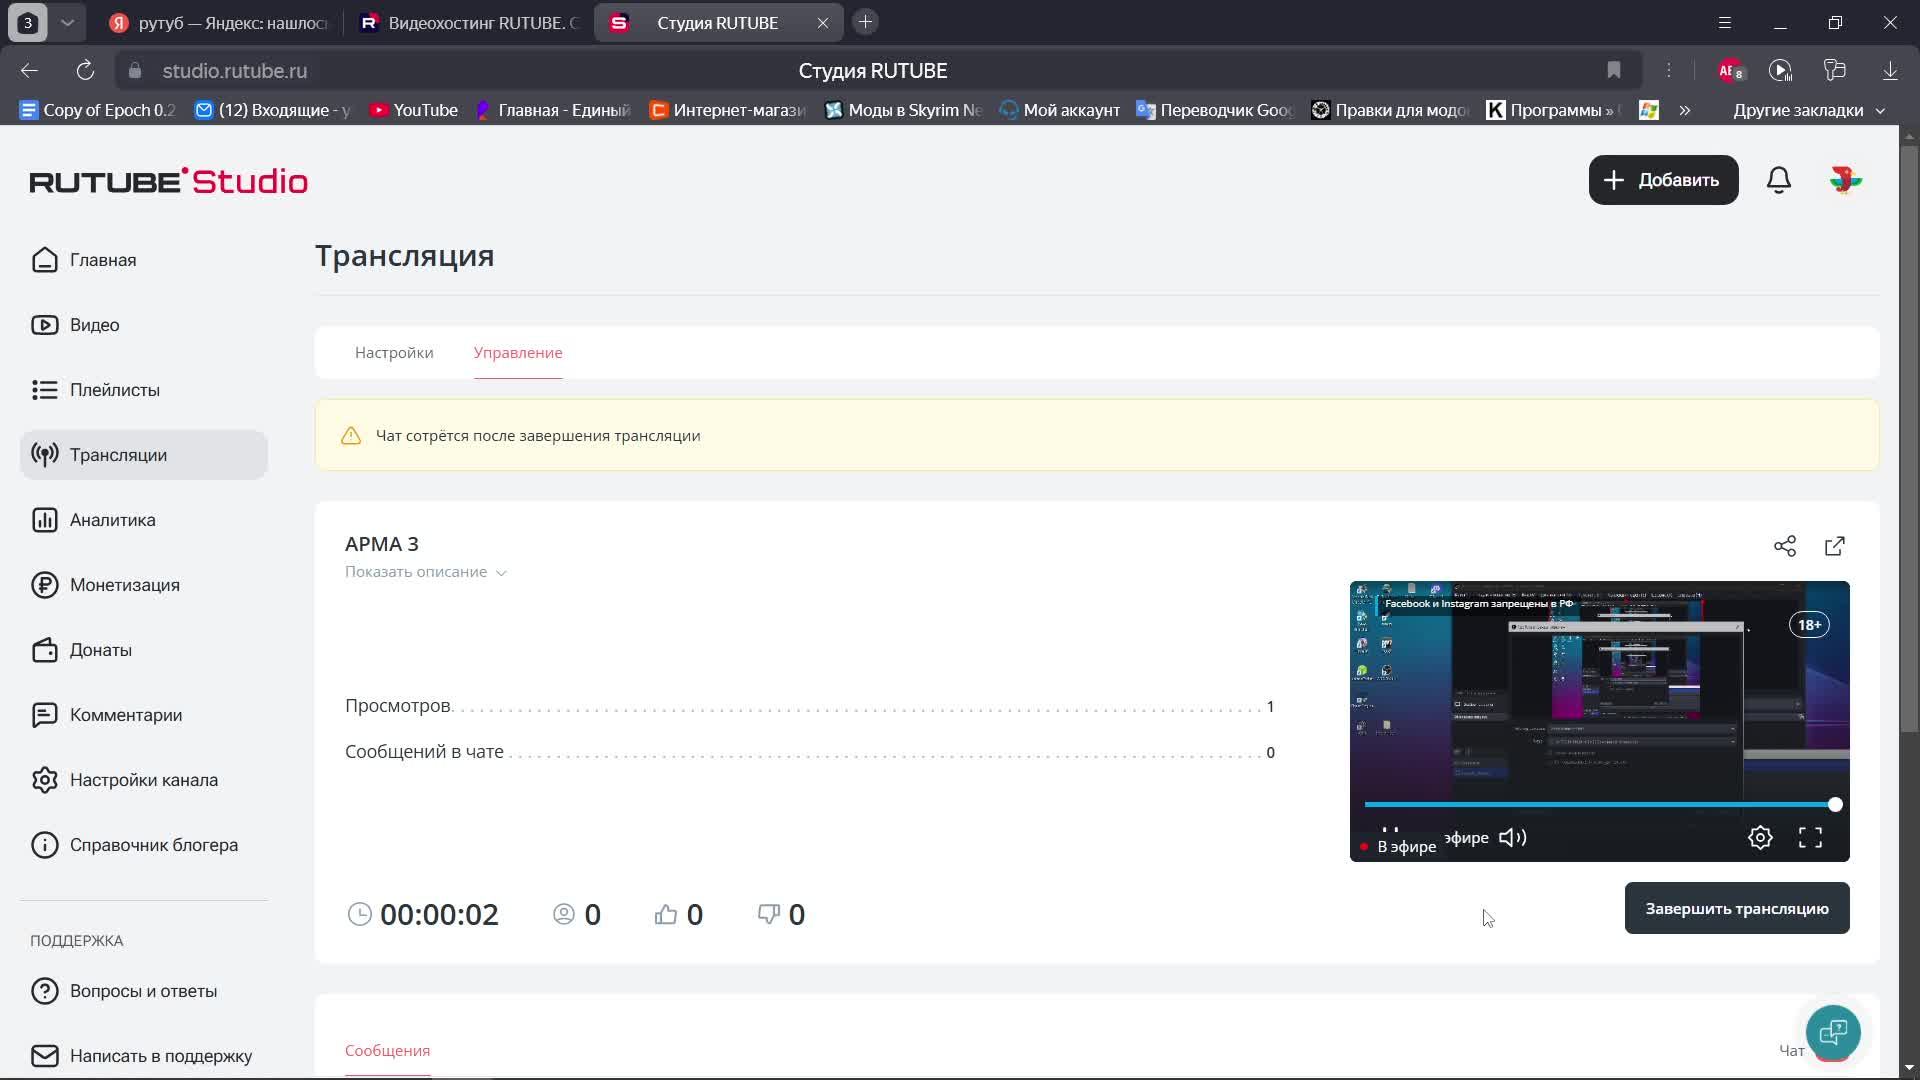This screenshot has height=1080, width=1920.
Task: Open Донаты in the sidebar
Action: click(x=143, y=650)
